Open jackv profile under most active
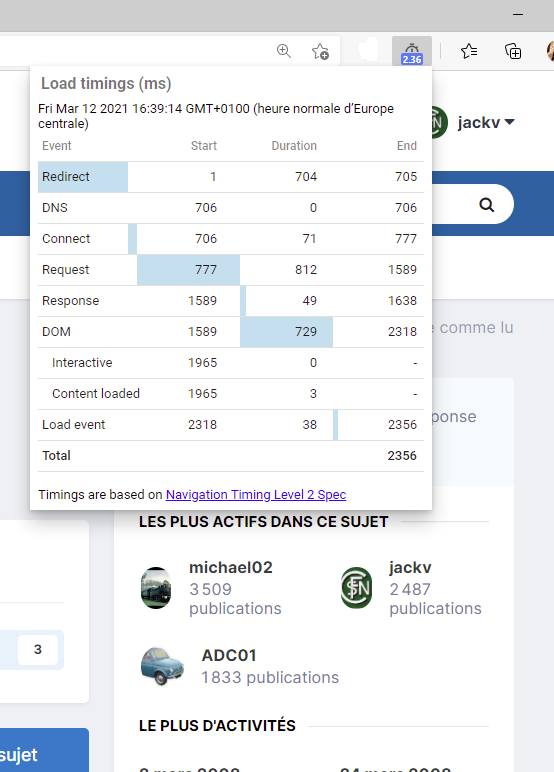Screen dimensions: 554x772 [x=410, y=567]
